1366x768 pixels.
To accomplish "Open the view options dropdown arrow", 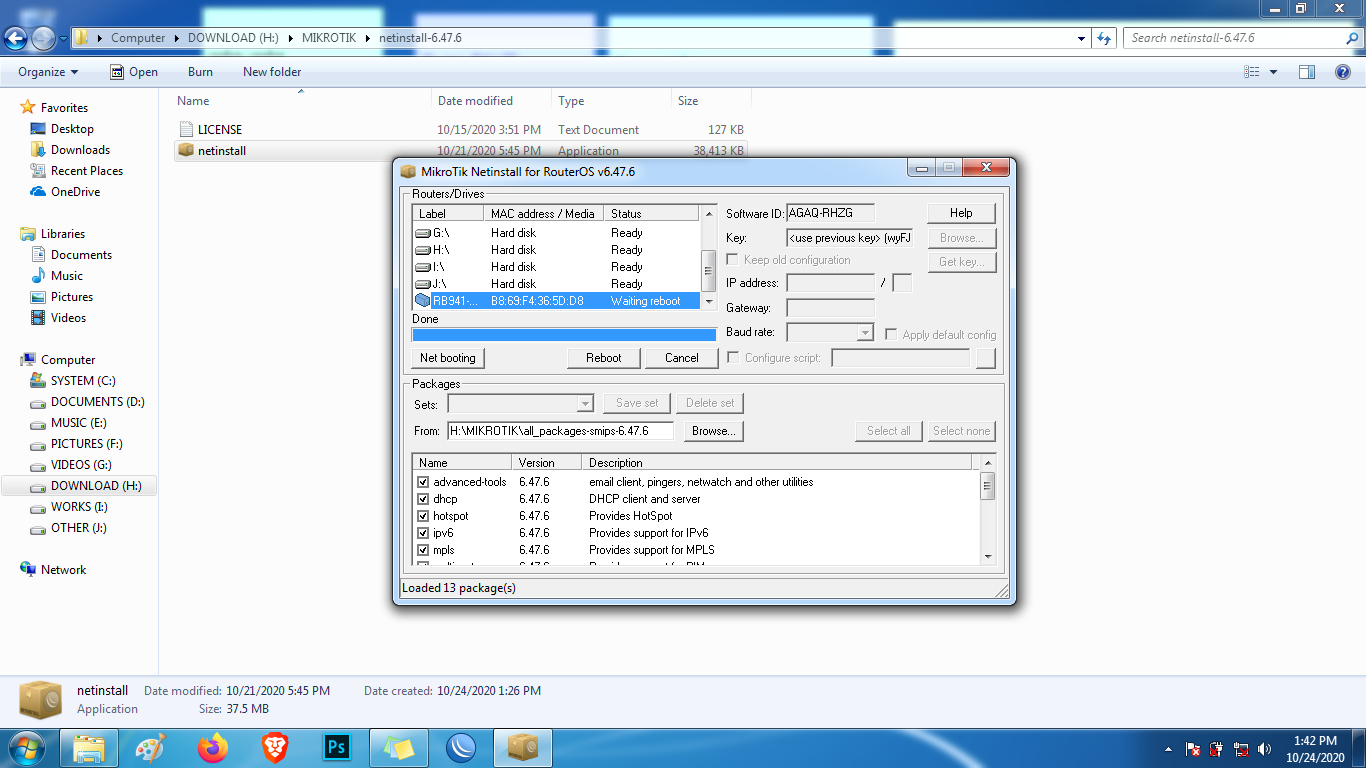I will point(1273,72).
